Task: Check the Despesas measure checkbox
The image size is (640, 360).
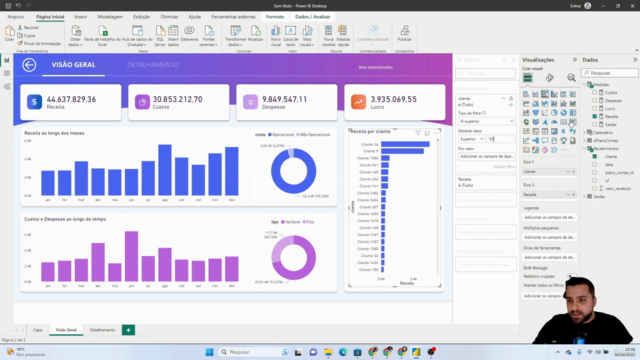Action: (x=595, y=100)
